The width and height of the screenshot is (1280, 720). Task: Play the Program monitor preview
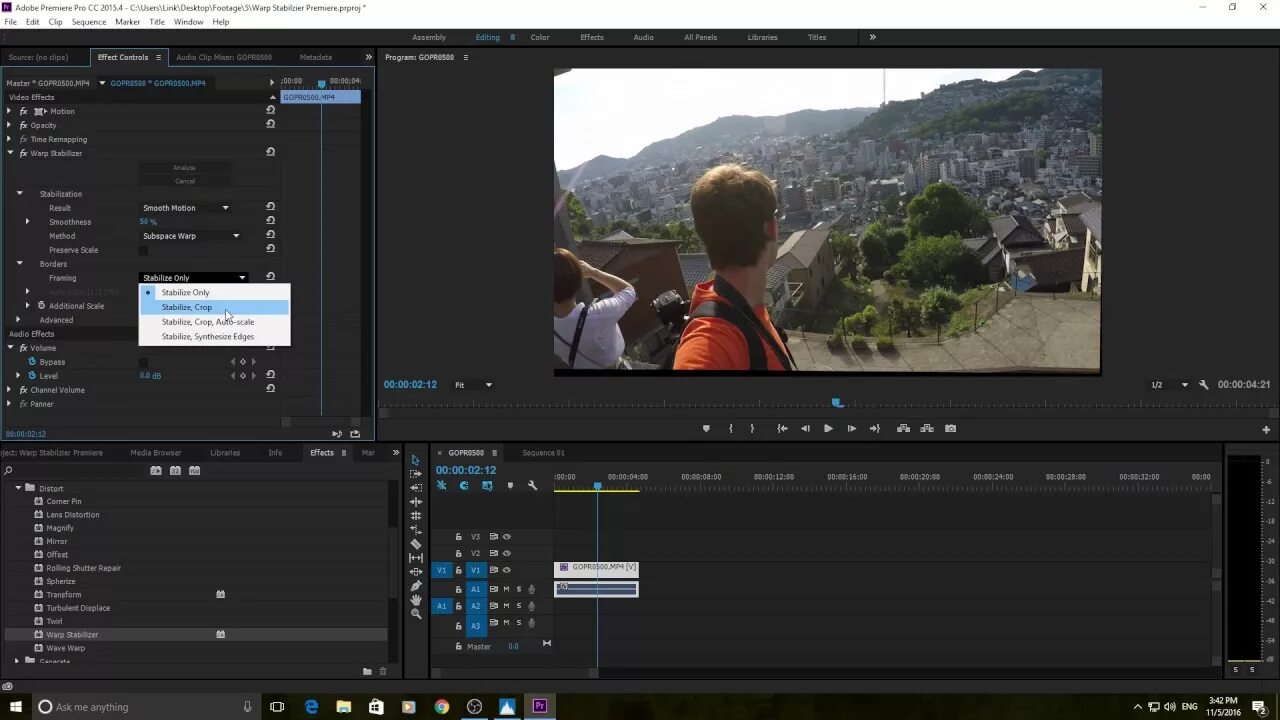(x=828, y=428)
